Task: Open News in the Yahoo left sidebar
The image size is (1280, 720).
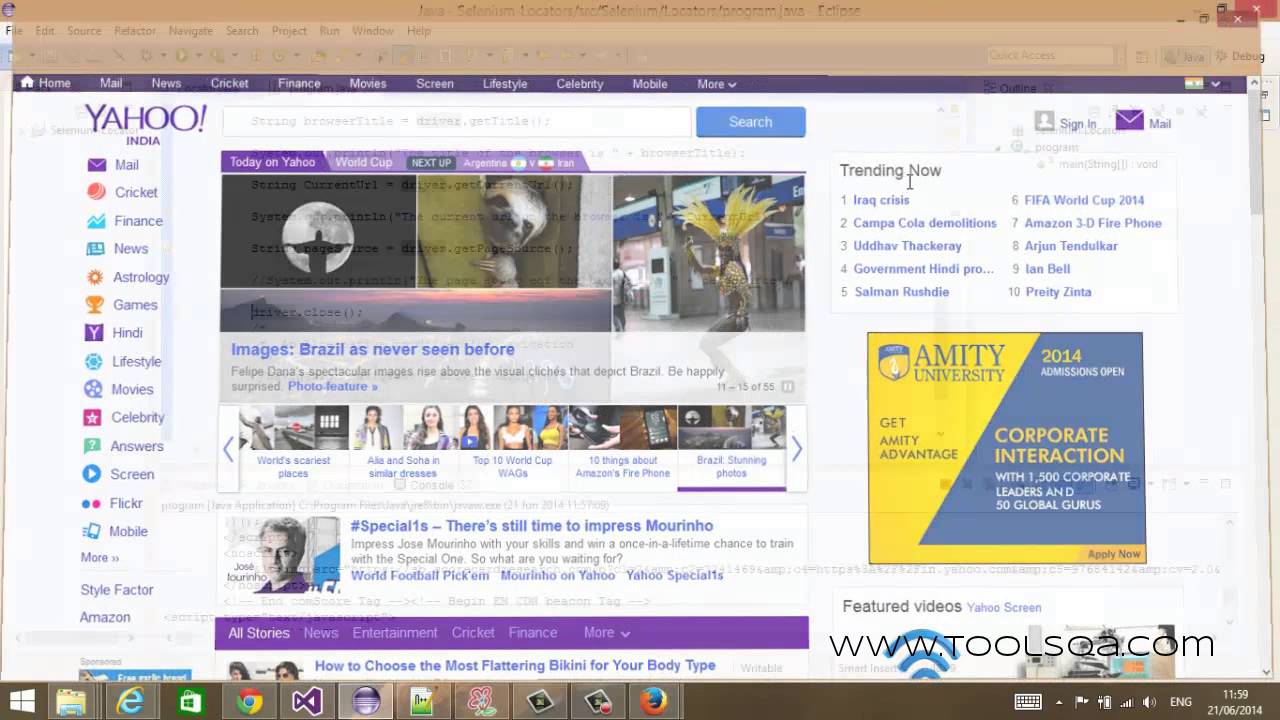Action: coord(117,249)
